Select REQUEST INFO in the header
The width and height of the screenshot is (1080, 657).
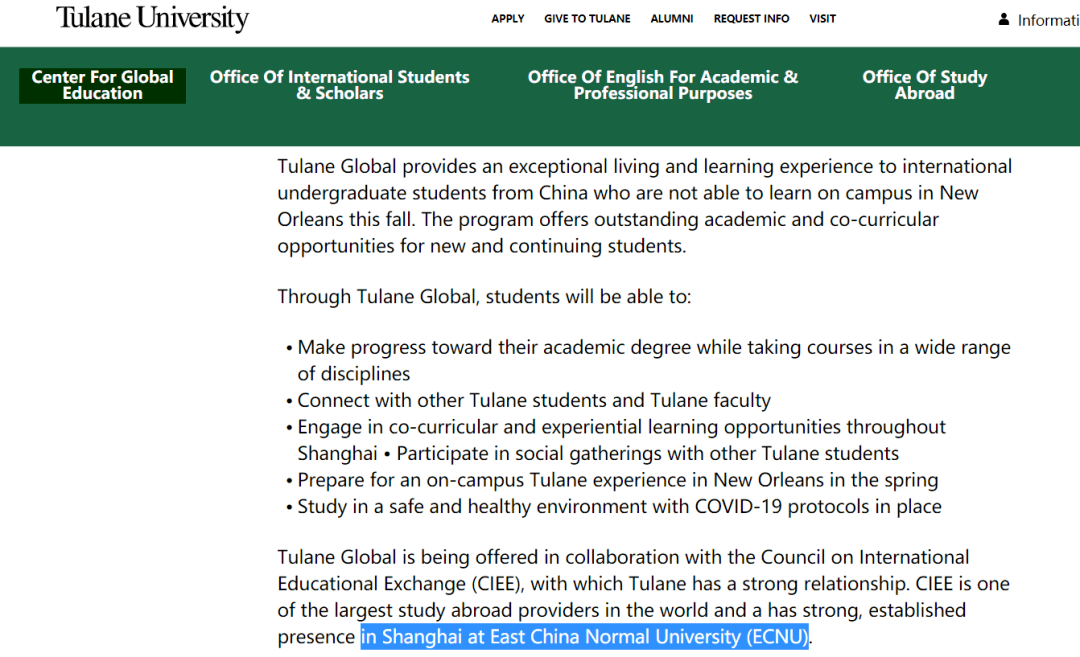[x=751, y=19]
